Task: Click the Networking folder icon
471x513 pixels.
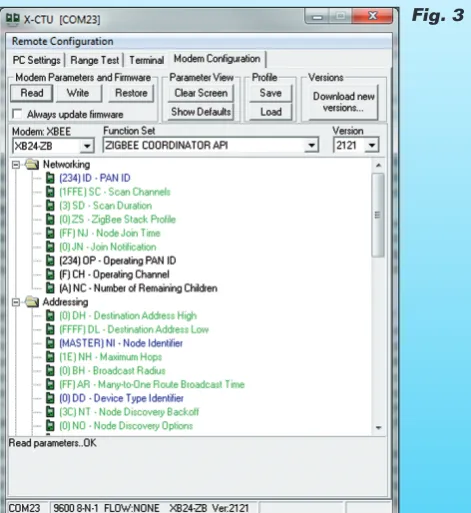Action: 32,164
